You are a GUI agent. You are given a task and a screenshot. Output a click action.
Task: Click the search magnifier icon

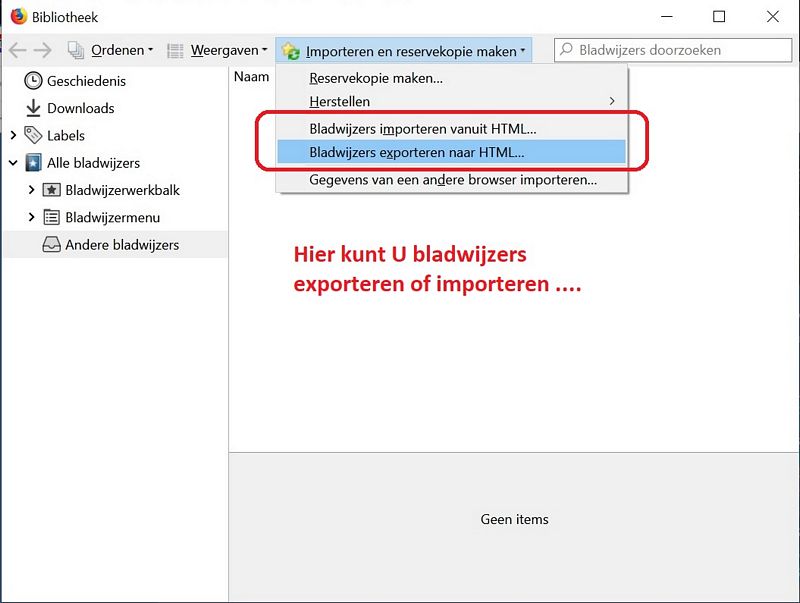[566, 49]
